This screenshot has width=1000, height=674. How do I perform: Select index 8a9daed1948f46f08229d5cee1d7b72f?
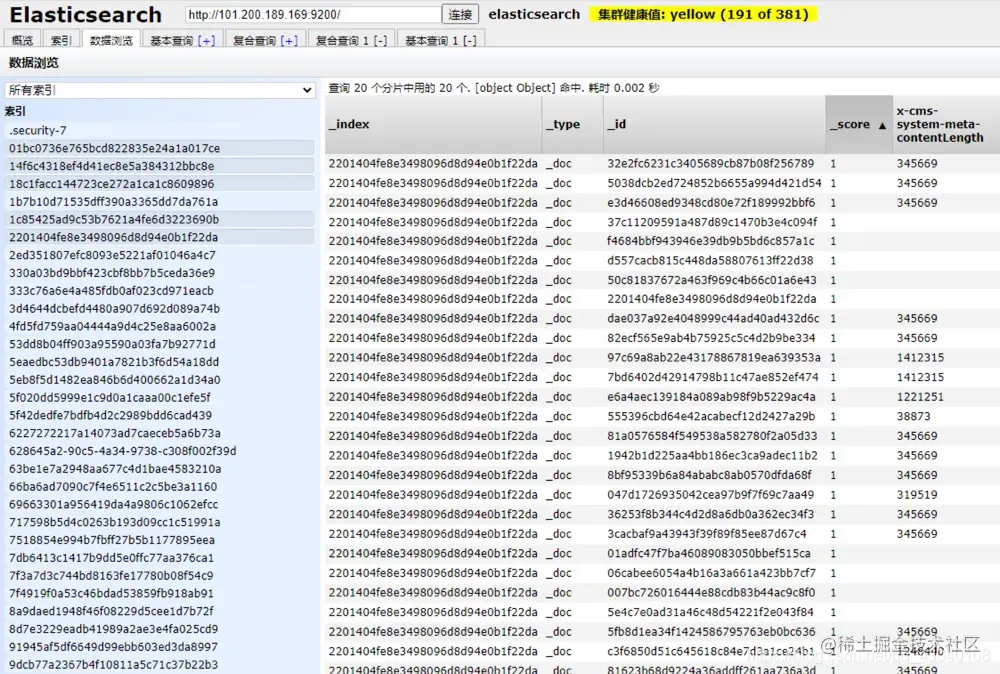pos(159,612)
